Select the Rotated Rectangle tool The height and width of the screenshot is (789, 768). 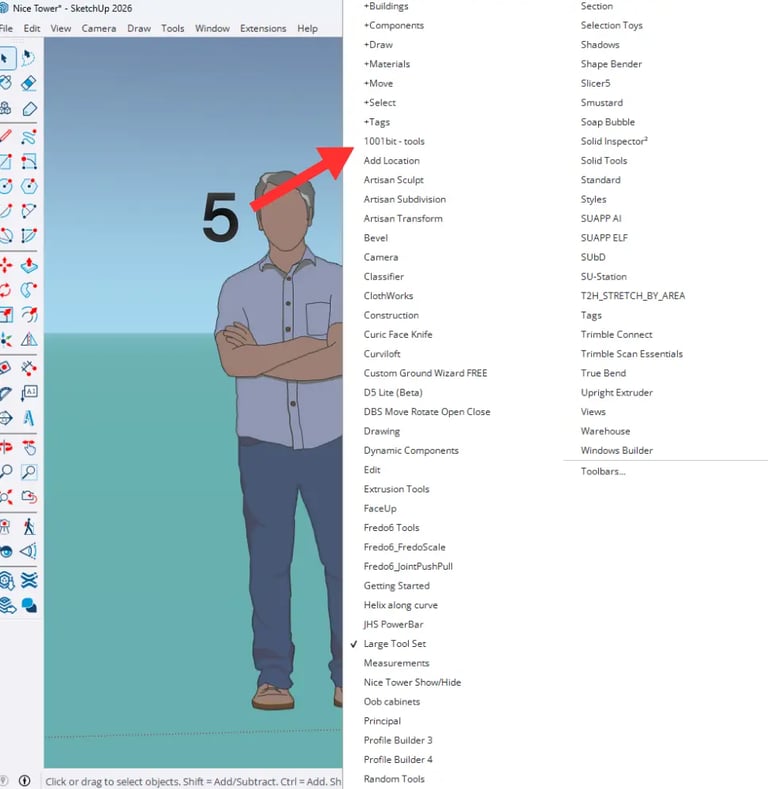pos(29,162)
